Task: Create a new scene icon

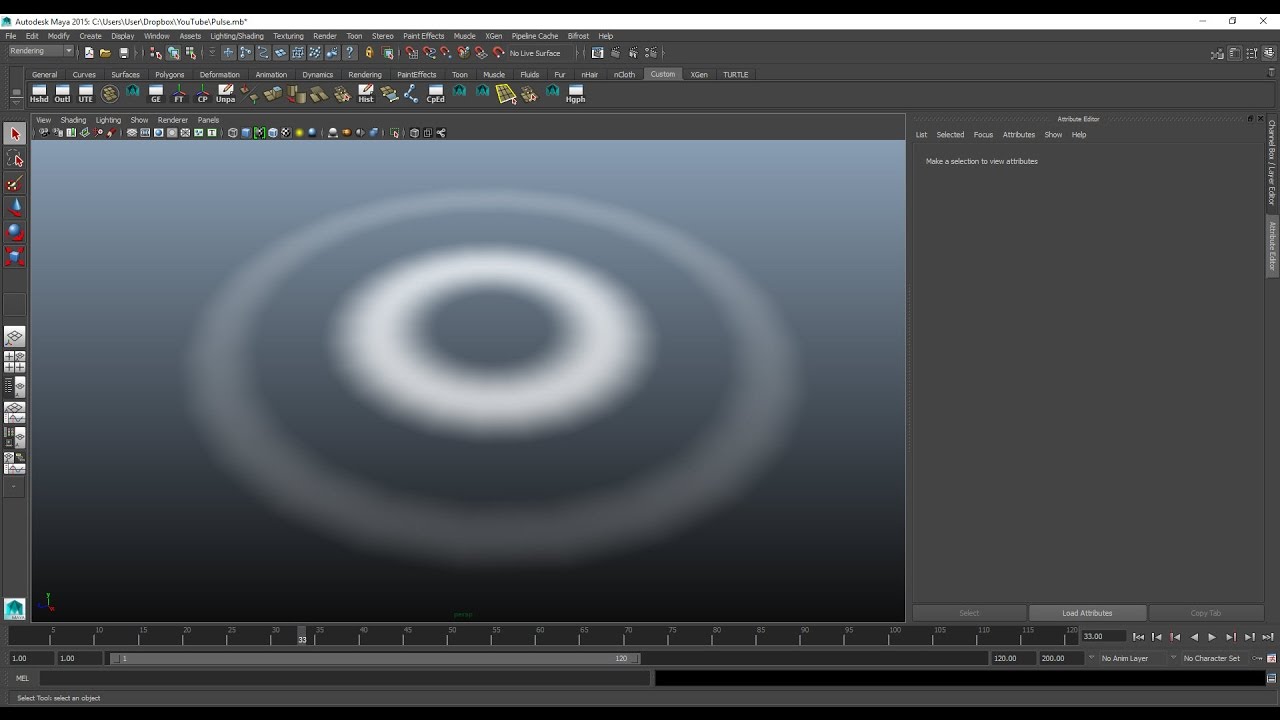Action: click(89, 53)
